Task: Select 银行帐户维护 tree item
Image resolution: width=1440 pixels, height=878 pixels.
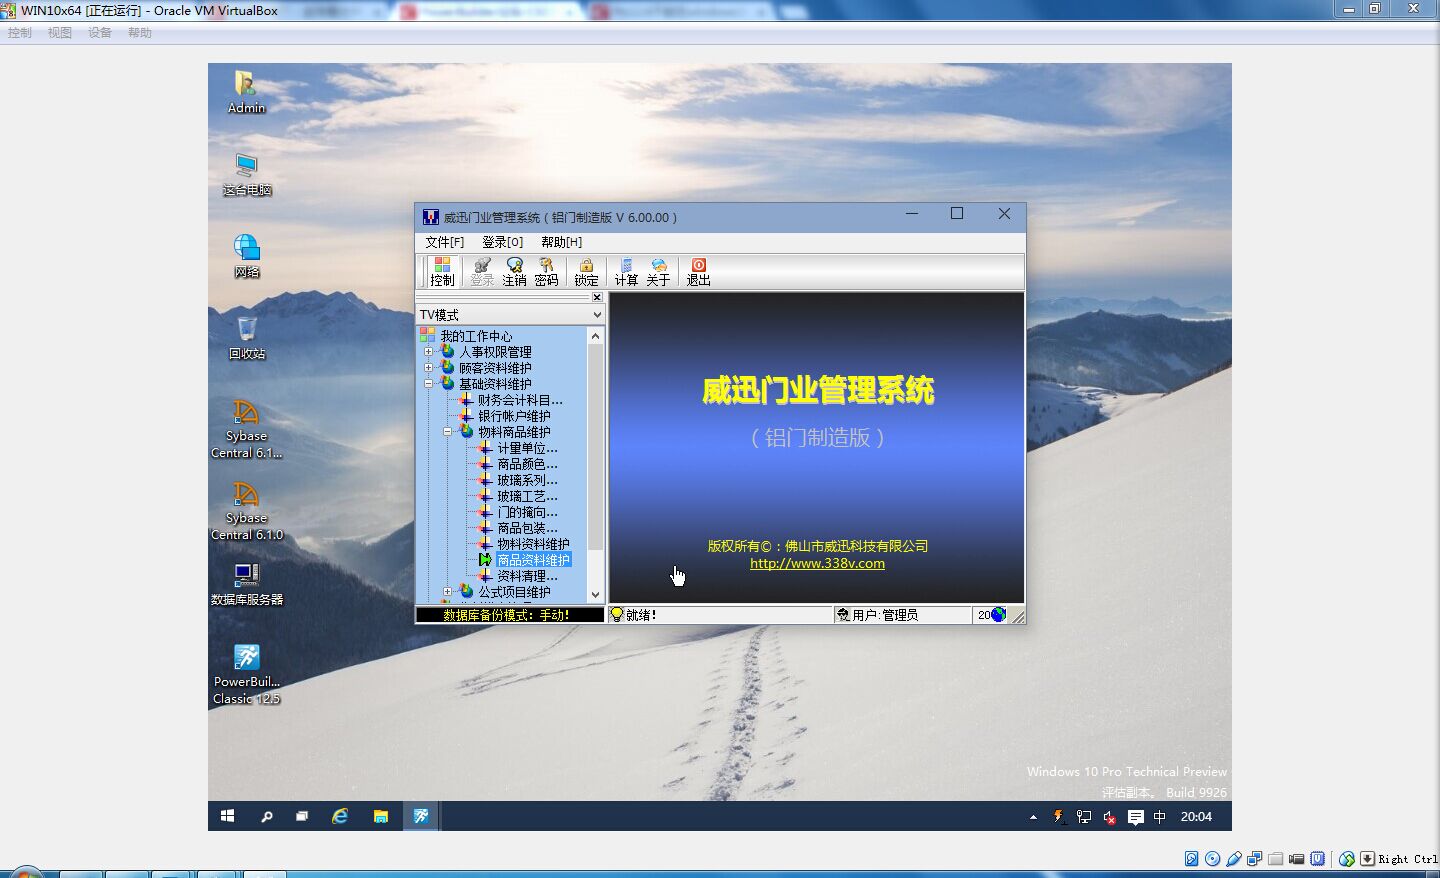Action: [514, 416]
